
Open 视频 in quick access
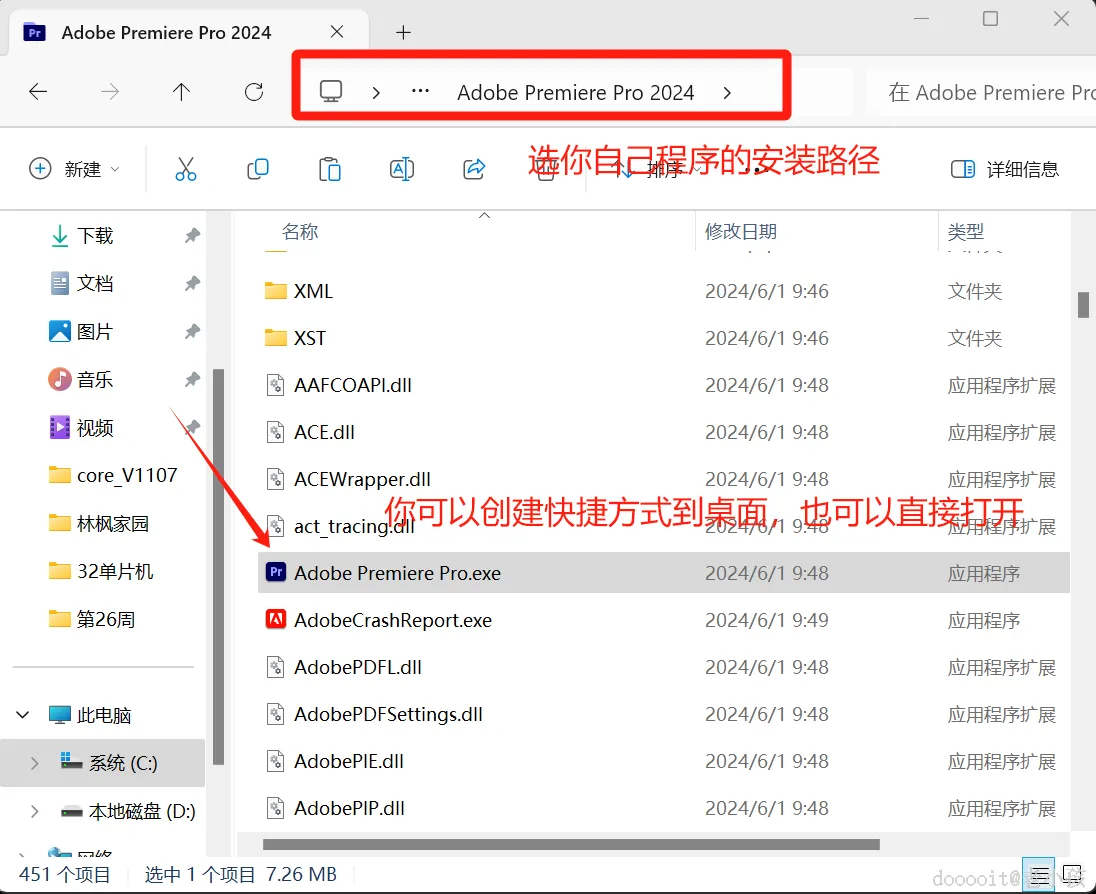[95, 428]
